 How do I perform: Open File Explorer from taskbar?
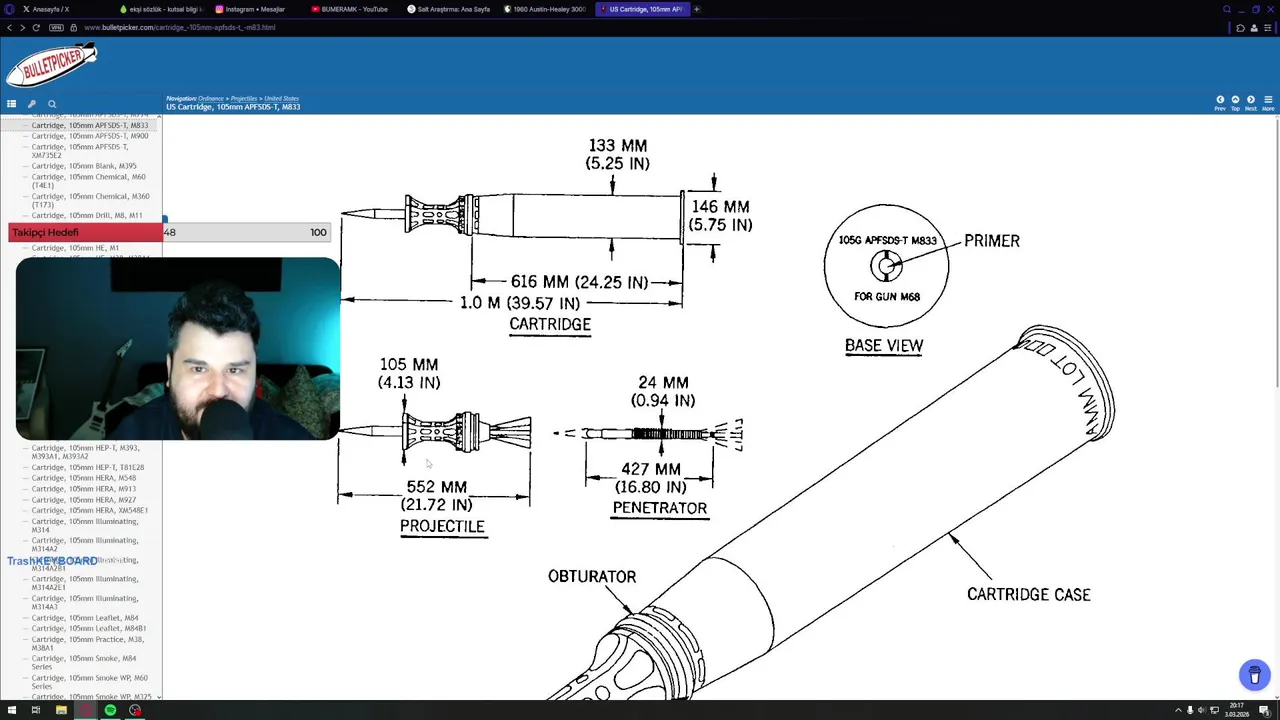pyautogui.click(x=61, y=710)
